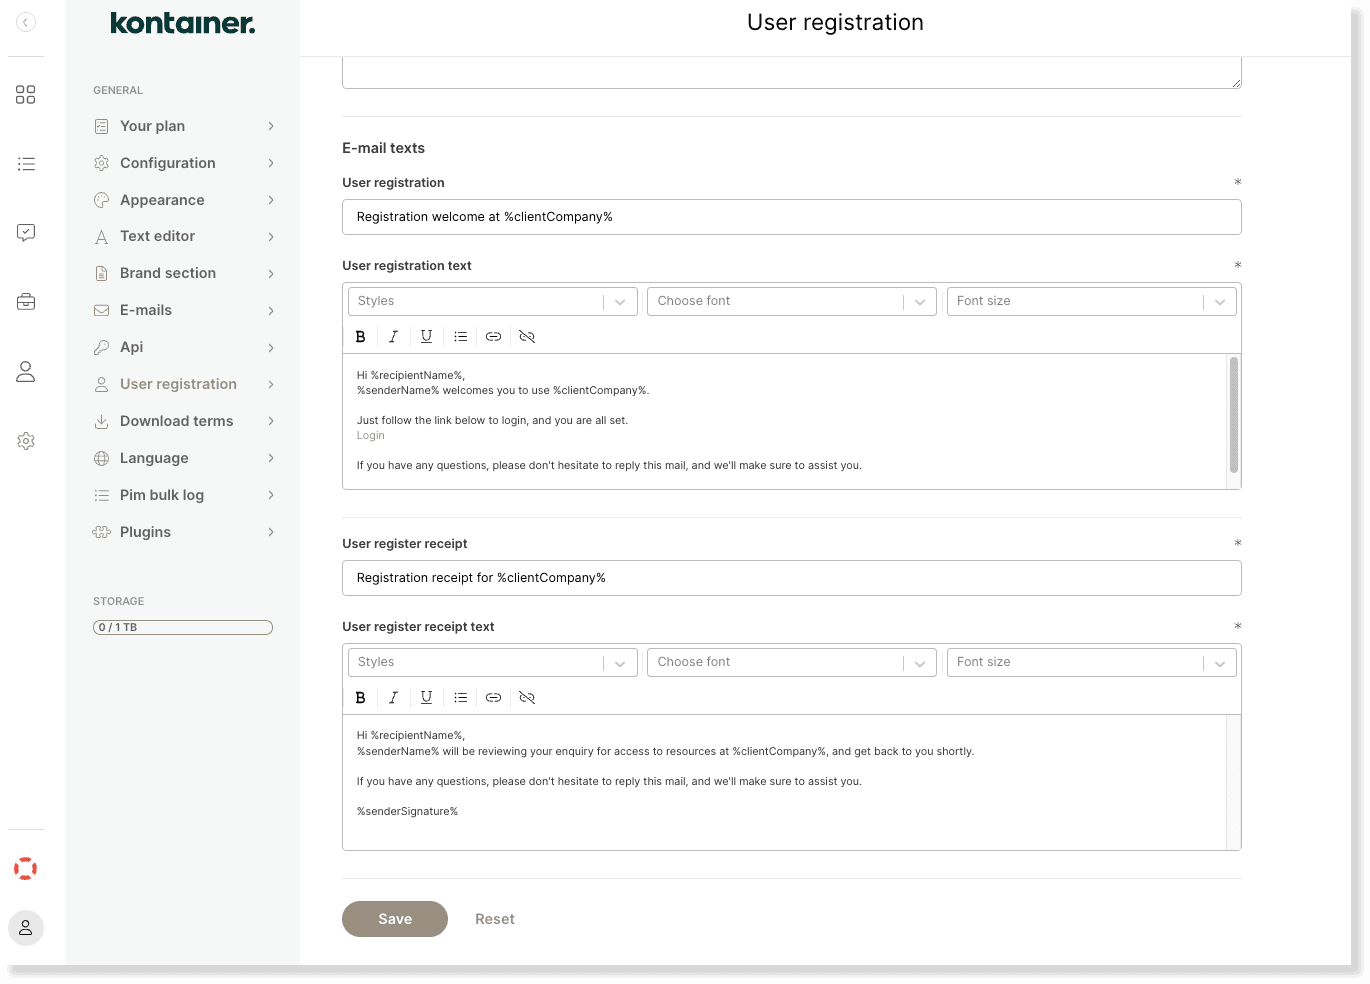The width and height of the screenshot is (1370, 984).
Task: Apply italic formatting in the registration text editor
Action: [x=393, y=336]
